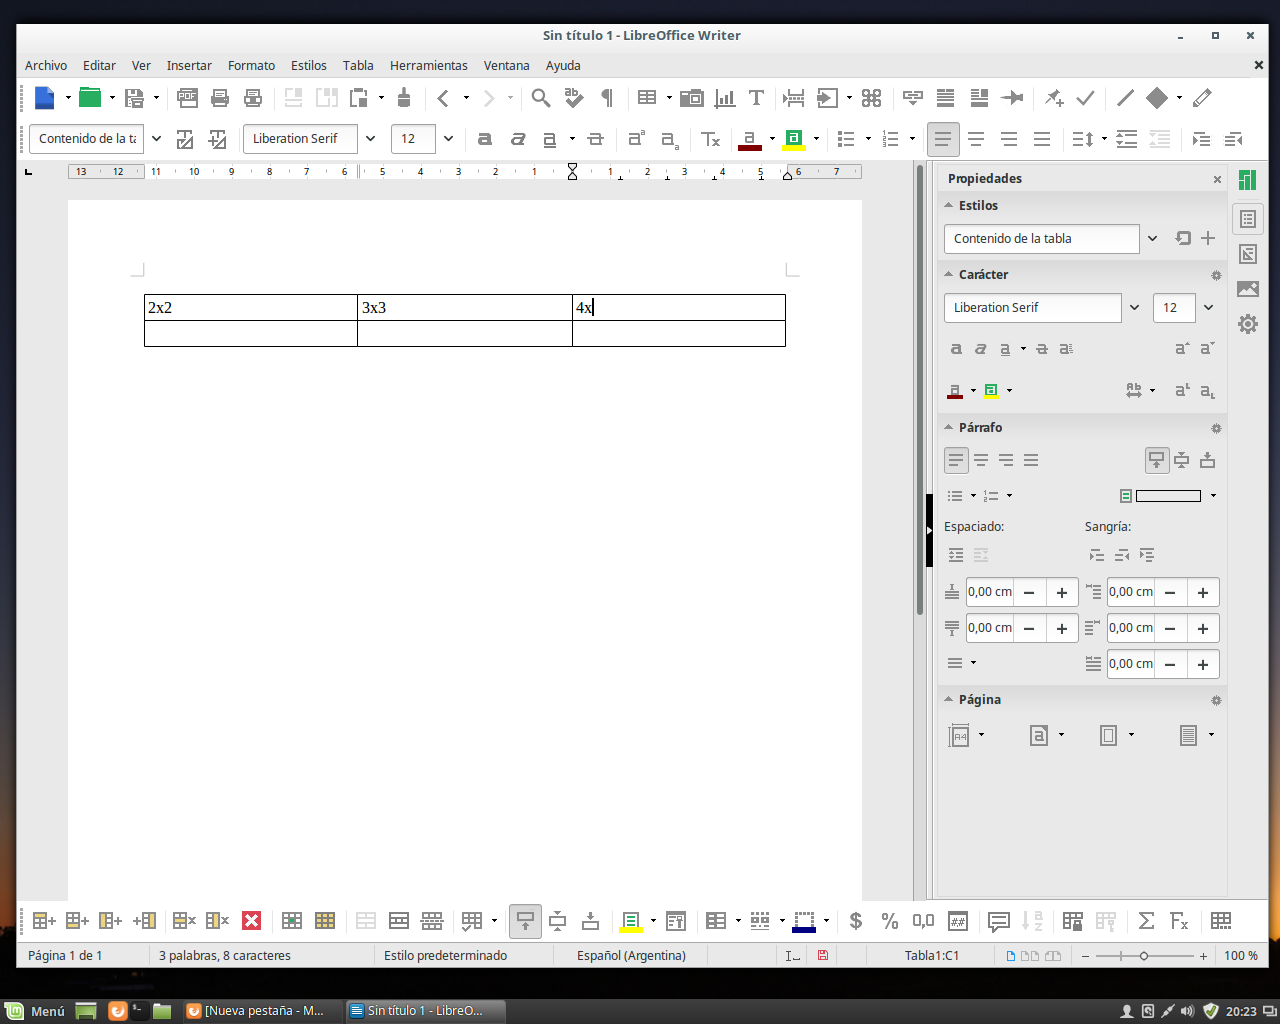Open sidebar paragraph style dropdown arrow
Screen dimensions: 1280x1024
1152,239
